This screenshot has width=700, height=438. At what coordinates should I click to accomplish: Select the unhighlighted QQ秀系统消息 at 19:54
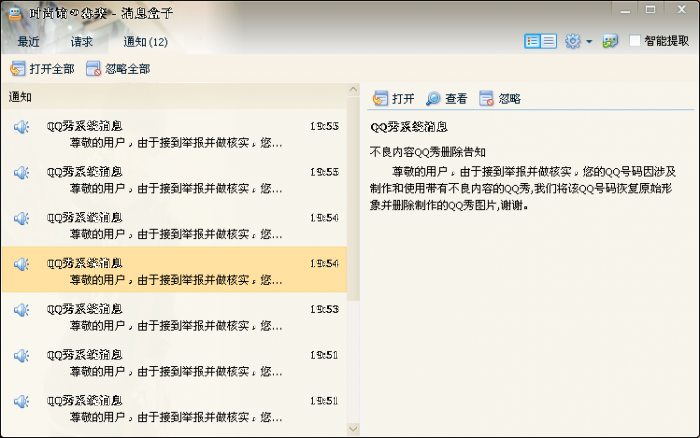[x=174, y=224]
